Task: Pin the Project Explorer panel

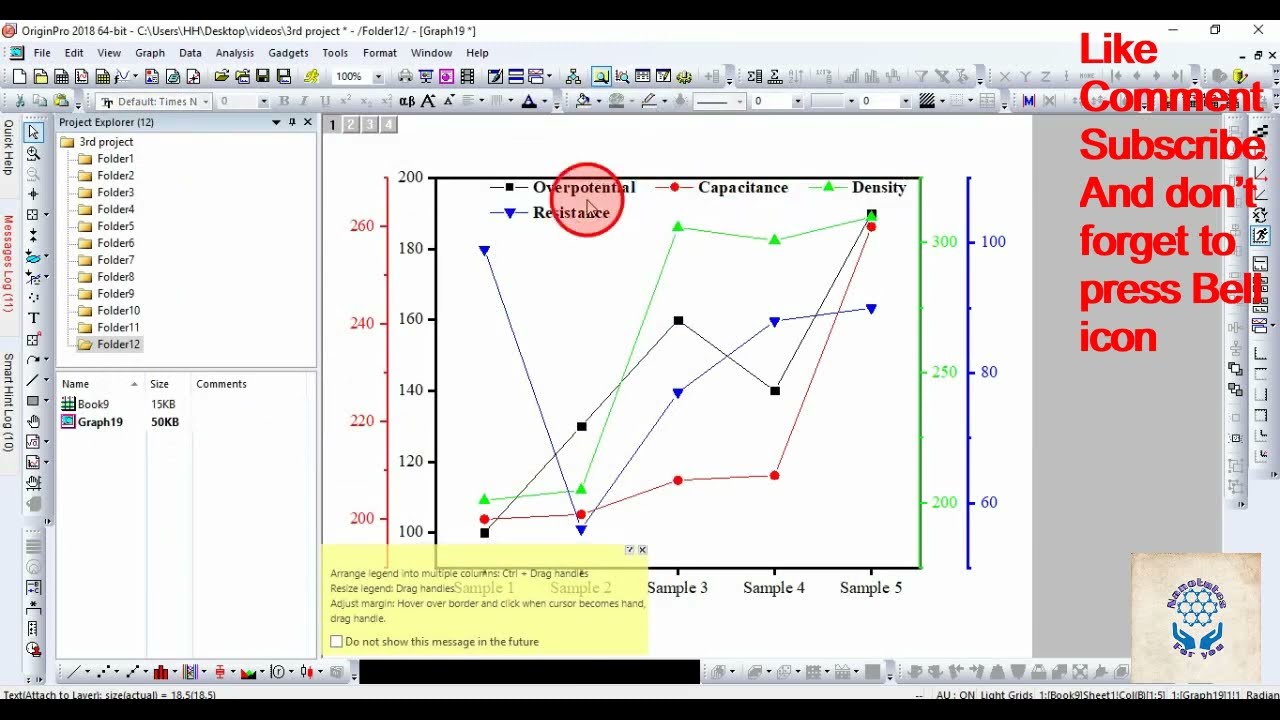Action: click(x=292, y=122)
